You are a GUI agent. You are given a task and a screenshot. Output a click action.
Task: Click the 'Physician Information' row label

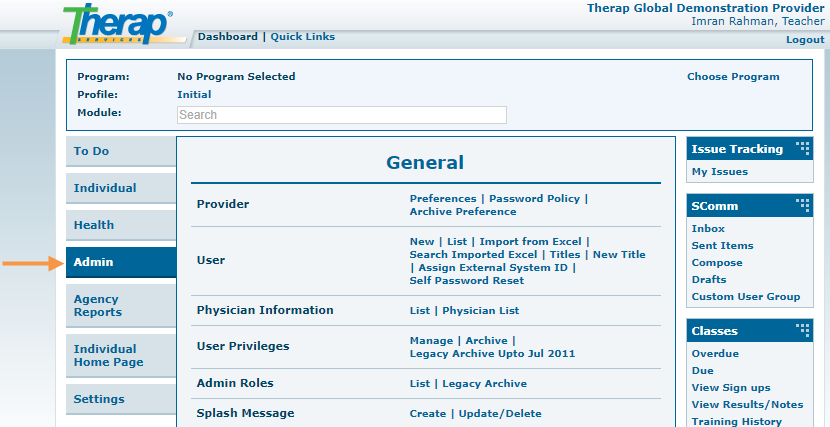pos(265,310)
